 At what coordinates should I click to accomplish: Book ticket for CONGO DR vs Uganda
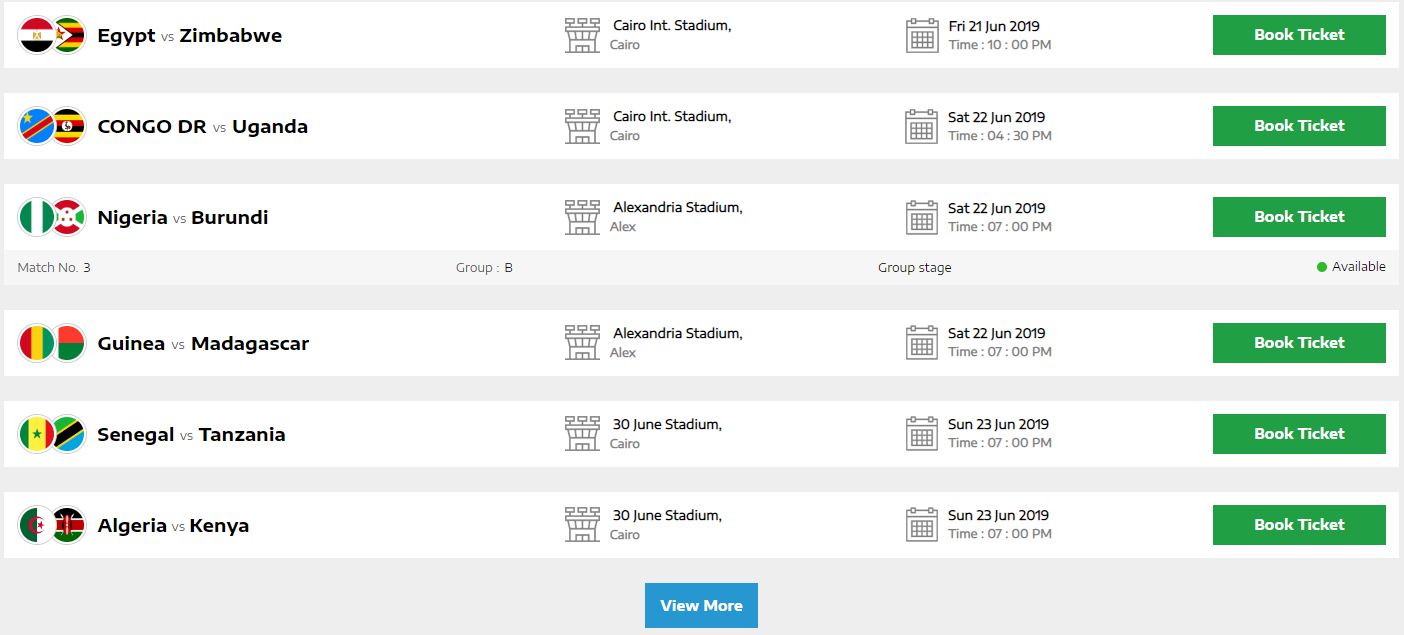pos(1298,126)
